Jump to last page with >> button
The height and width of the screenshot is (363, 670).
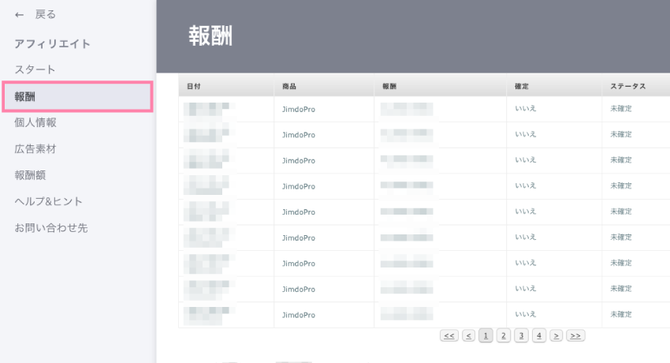[576, 336]
